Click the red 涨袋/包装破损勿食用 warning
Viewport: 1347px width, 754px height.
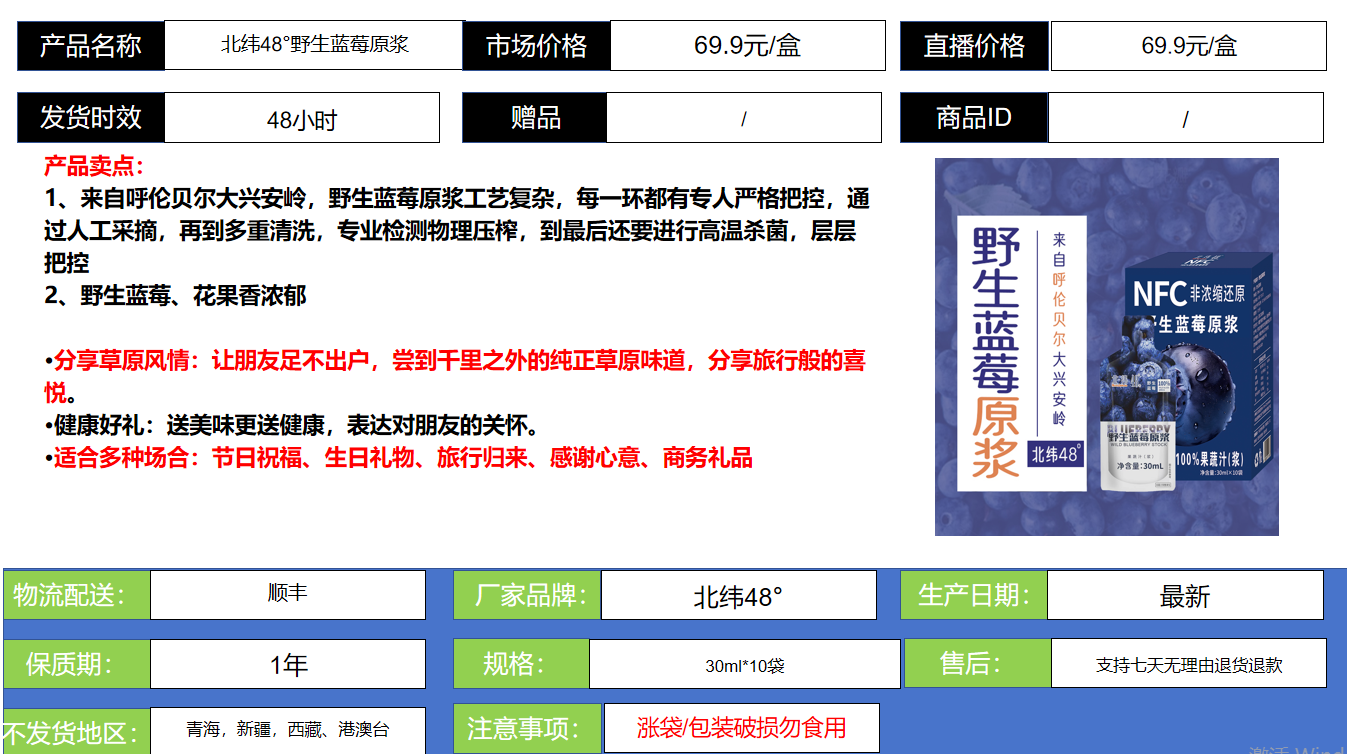[741, 728]
